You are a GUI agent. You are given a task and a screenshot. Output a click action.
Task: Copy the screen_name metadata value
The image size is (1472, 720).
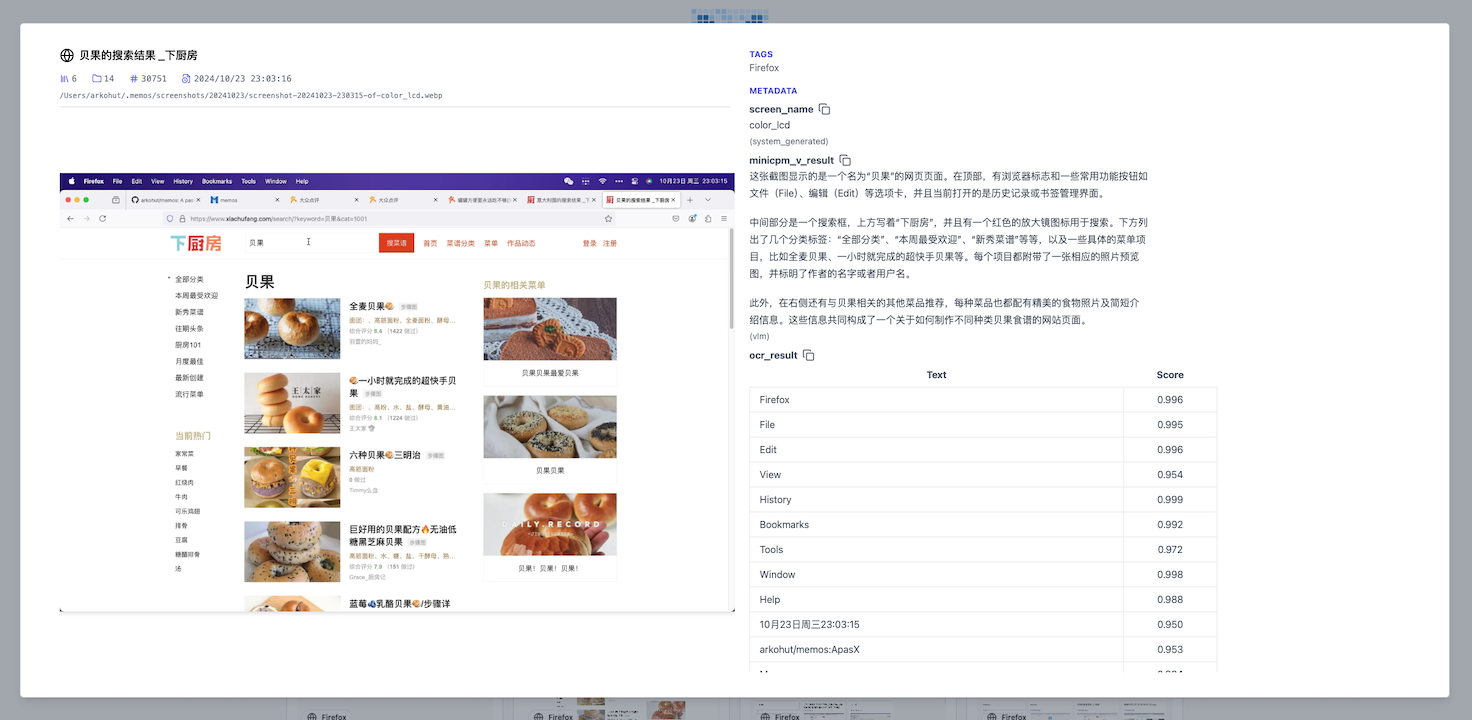(824, 109)
